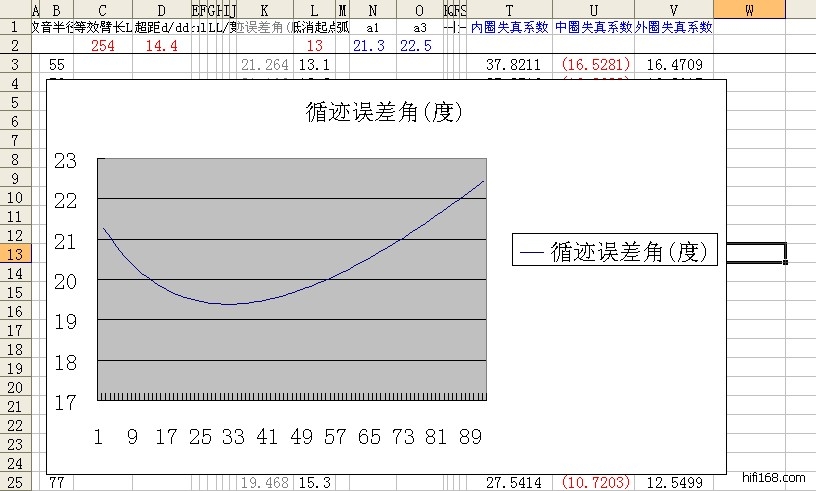Image resolution: width=816 pixels, height=491 pixels.
Task: Click row 2 header
Action: (x=15, y=46)
